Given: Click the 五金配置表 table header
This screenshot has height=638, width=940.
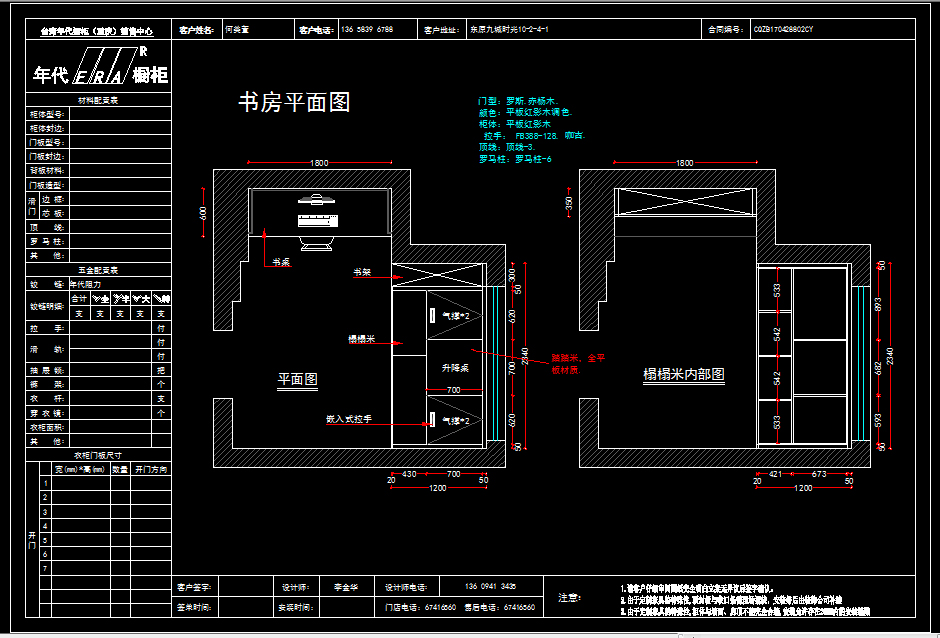Looking at the screenshot, I should click(x=98, y=270).
